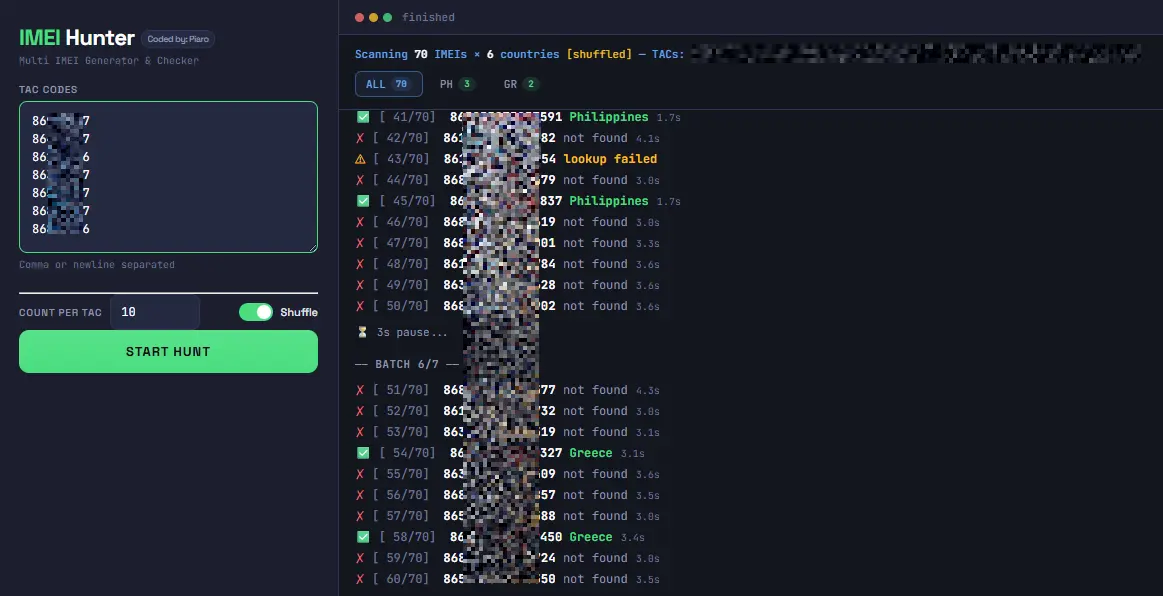Screen dimensions: 1163x596
Task: Click the [ 50/70] counter text
Action: pyautogui.click(x=401, y=306)
